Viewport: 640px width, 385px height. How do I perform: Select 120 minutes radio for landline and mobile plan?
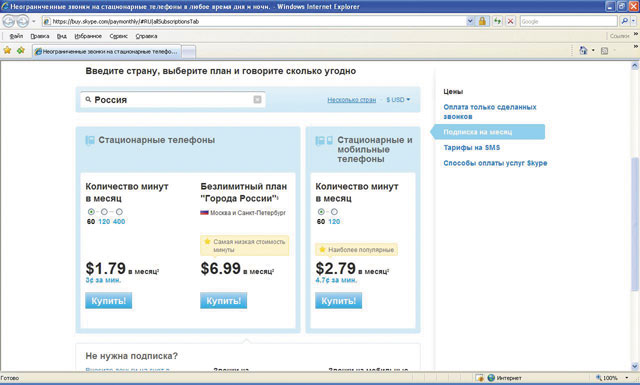[x=334, y=211]
